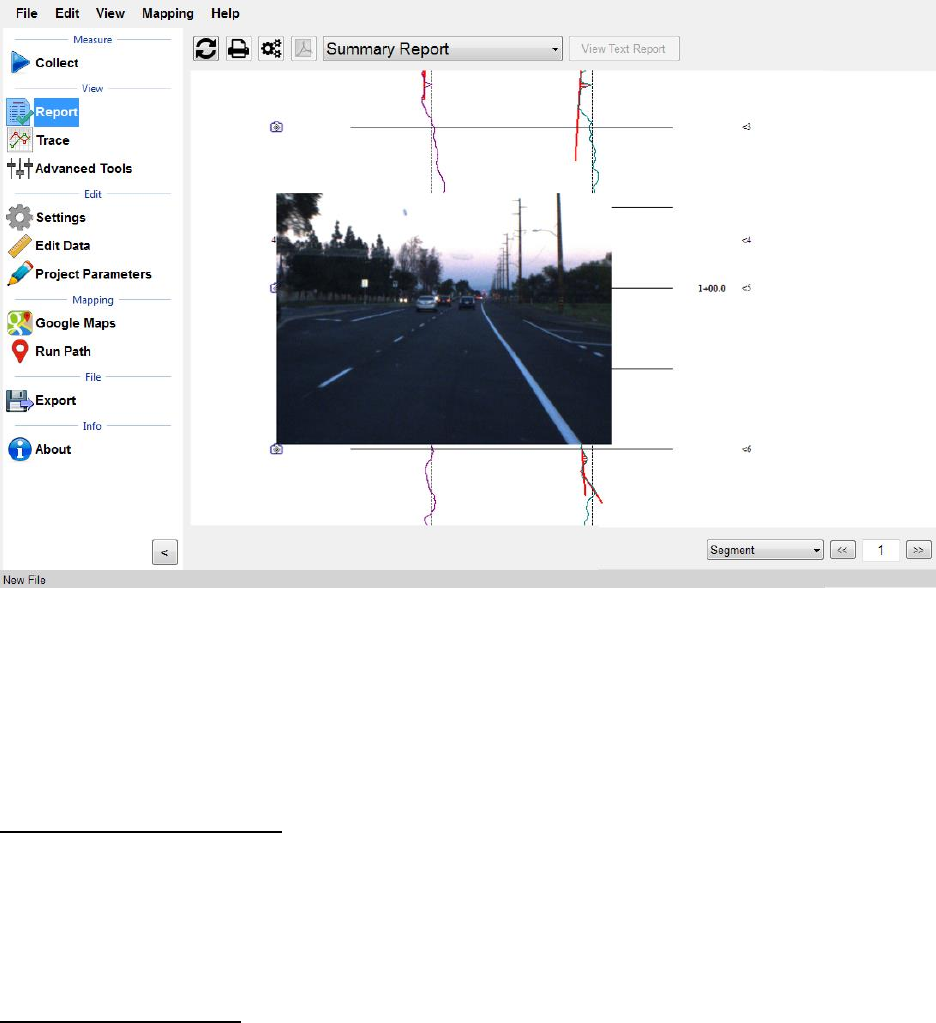Open the Segment dropdown
Screen dimensions: 936x1023
[x=765, y=550]
